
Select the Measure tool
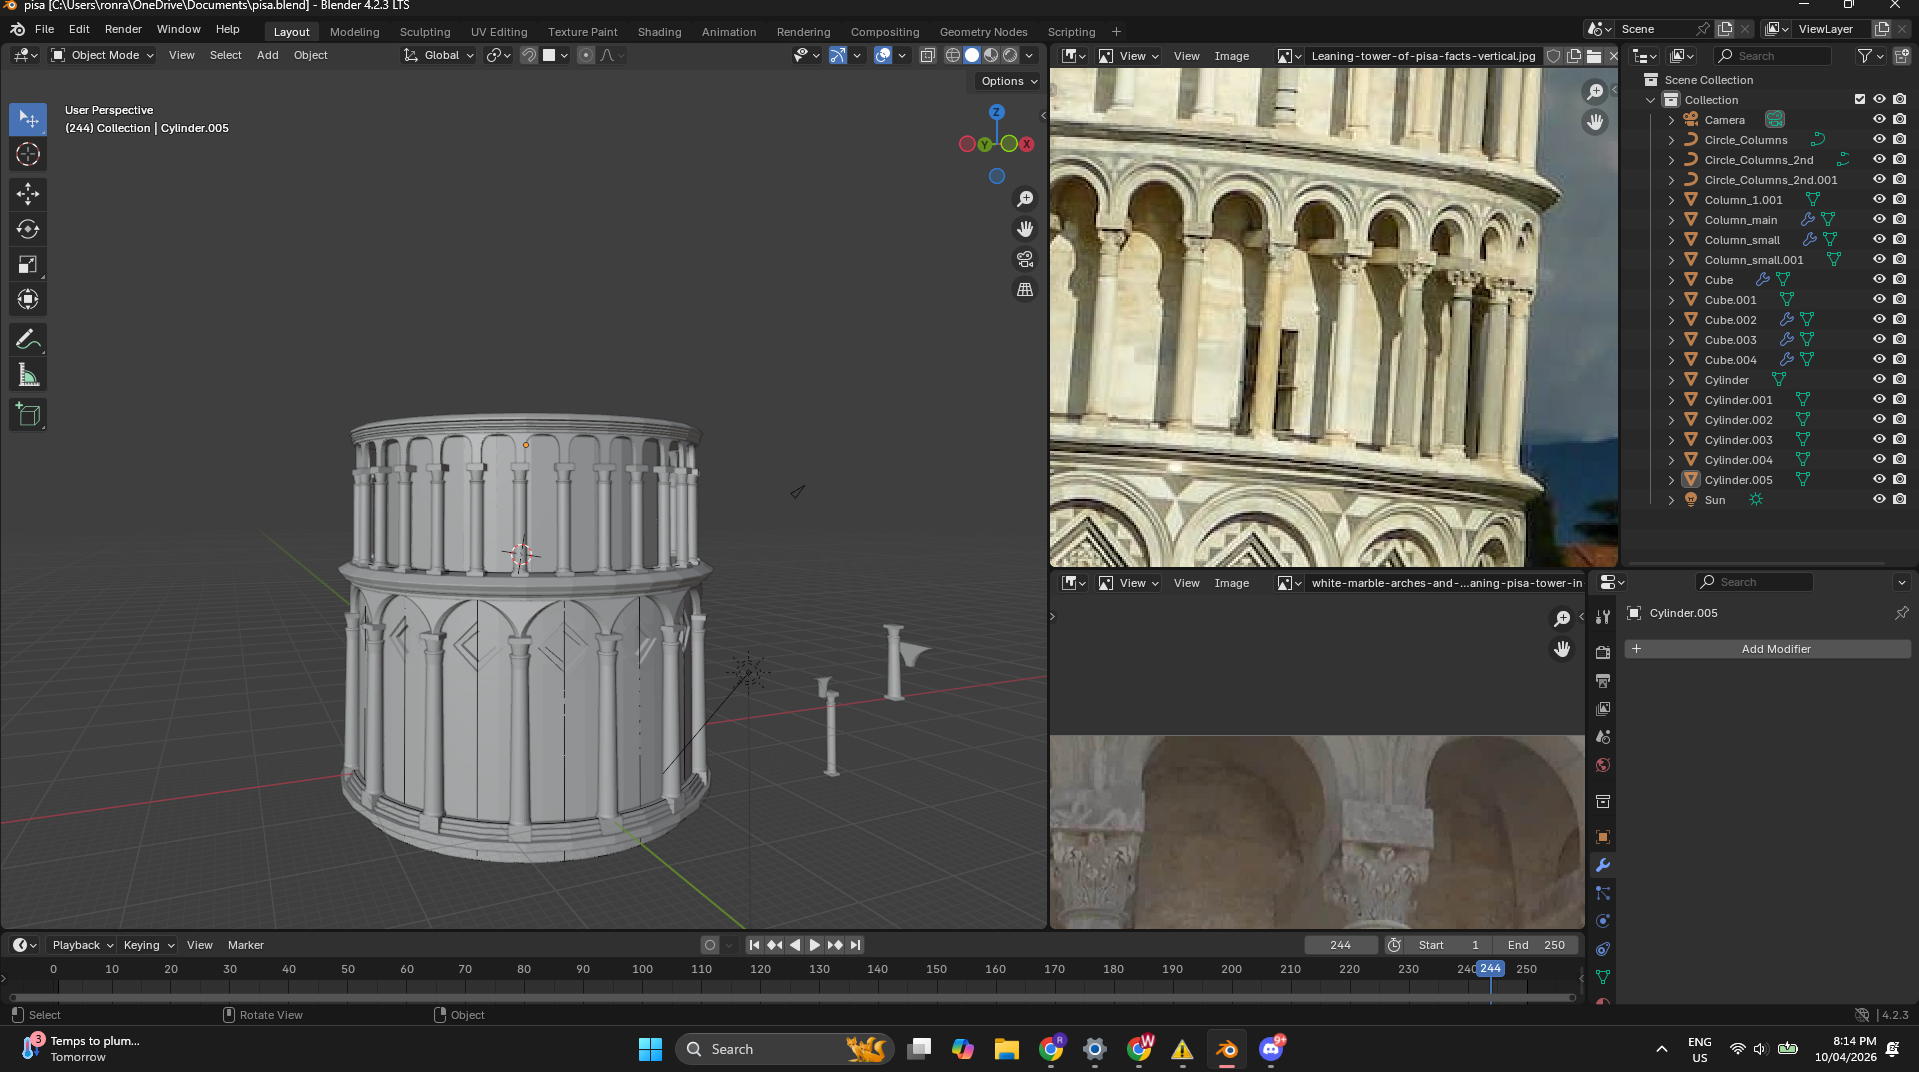click(28, 375)
